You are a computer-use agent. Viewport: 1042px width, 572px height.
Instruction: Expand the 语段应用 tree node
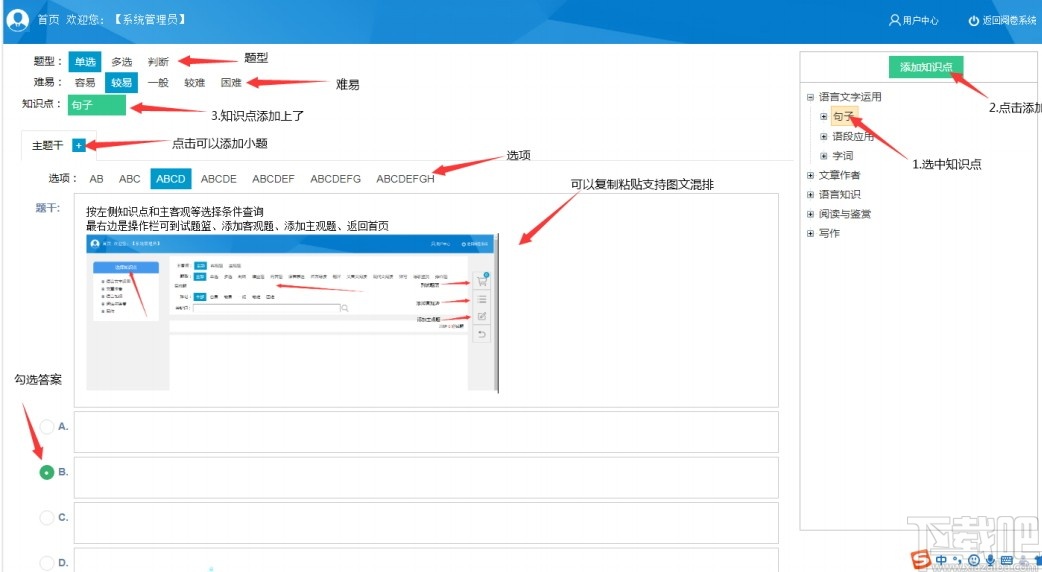pyautogui.click(x=823, y=136)
